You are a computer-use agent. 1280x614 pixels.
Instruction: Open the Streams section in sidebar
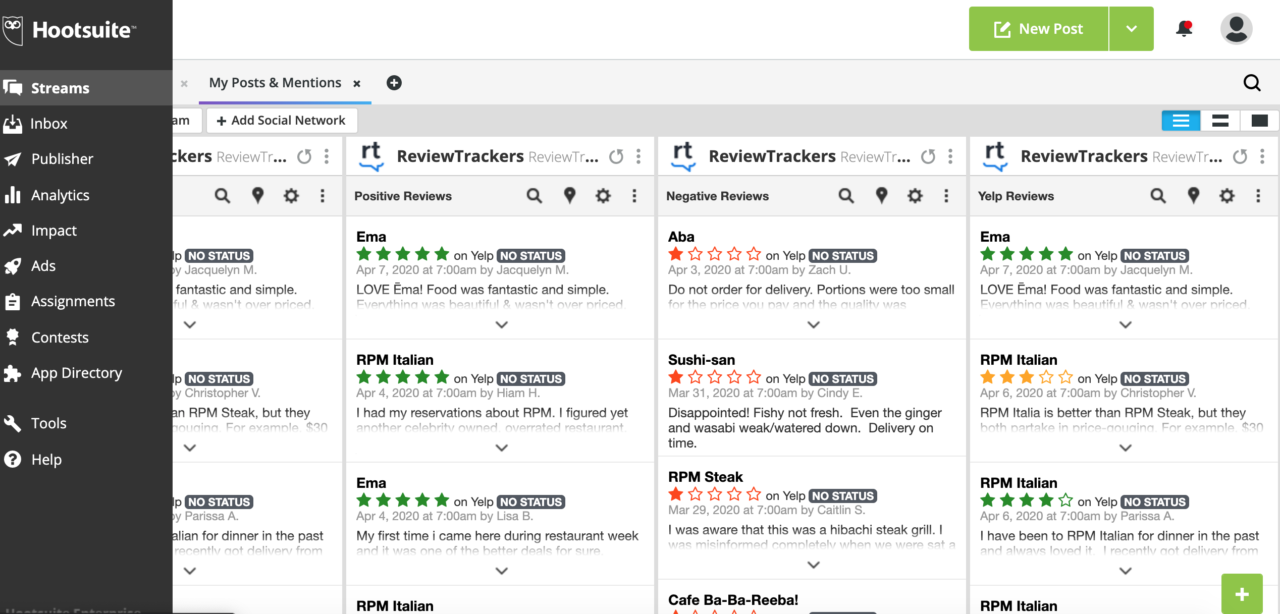pos(60,88)
